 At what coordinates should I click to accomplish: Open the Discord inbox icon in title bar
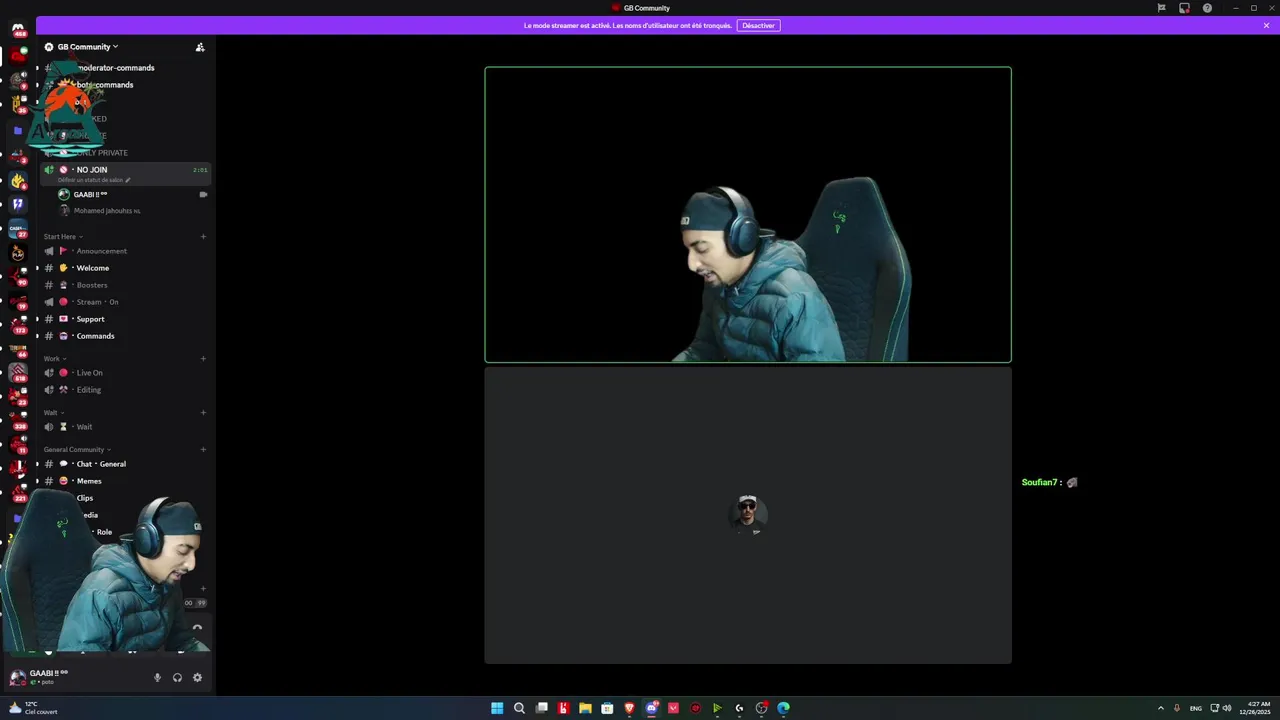1184,8
